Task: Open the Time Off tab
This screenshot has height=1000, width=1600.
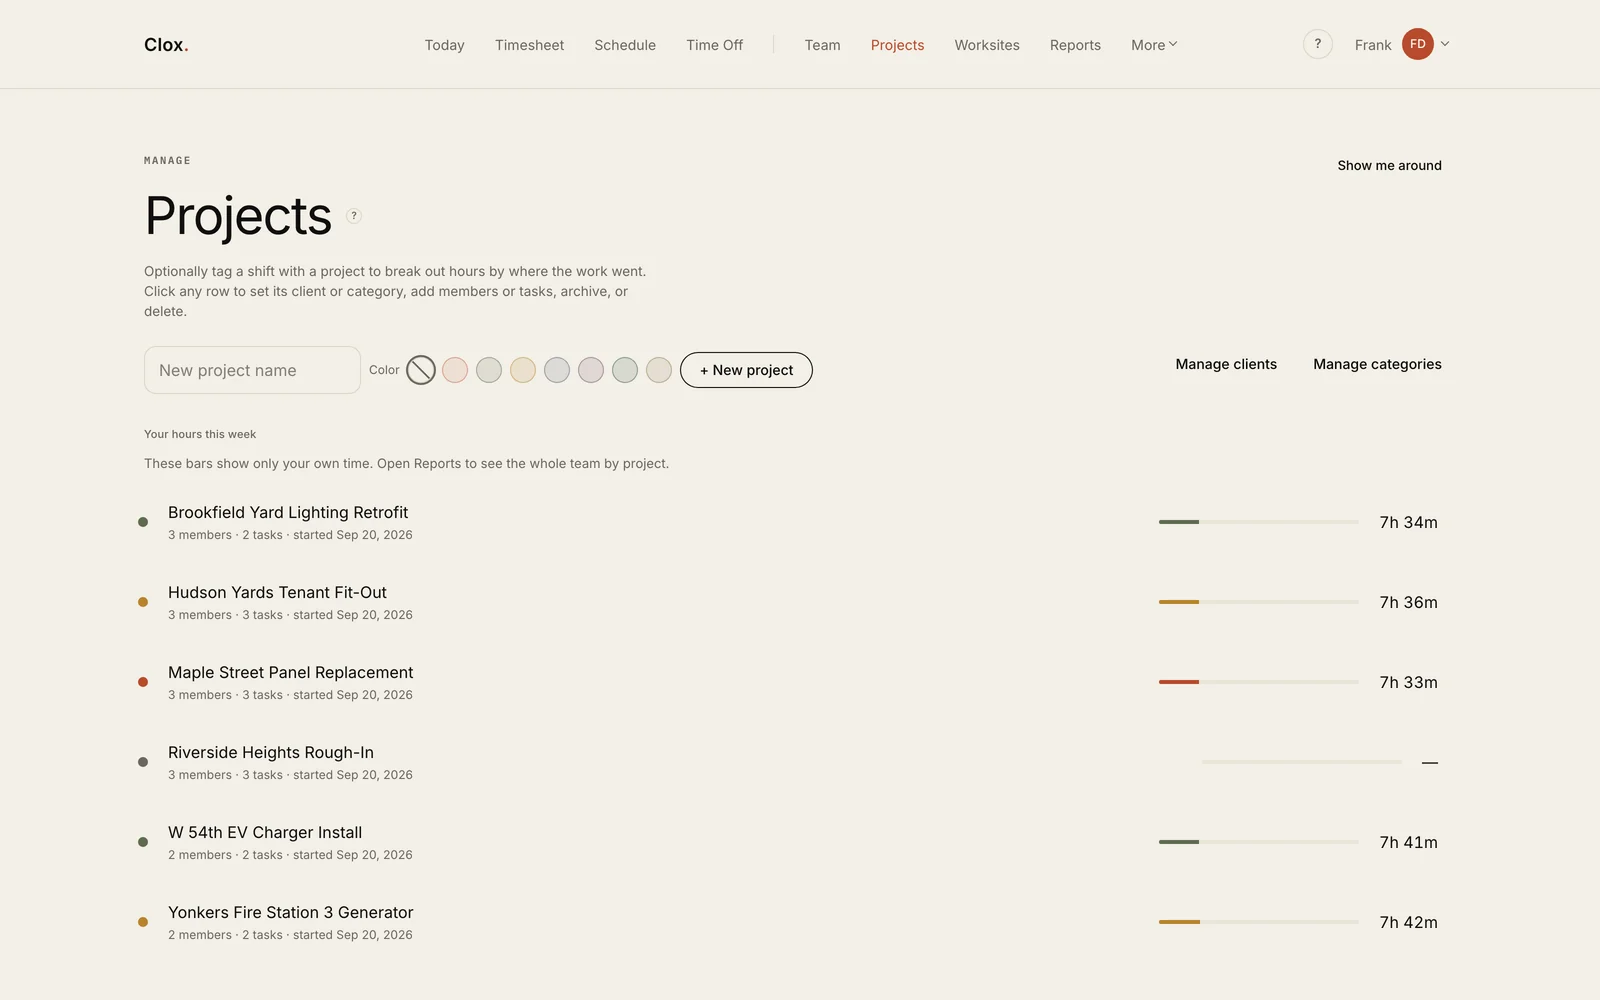Action: pyautogui.click(x=714, y=45)
